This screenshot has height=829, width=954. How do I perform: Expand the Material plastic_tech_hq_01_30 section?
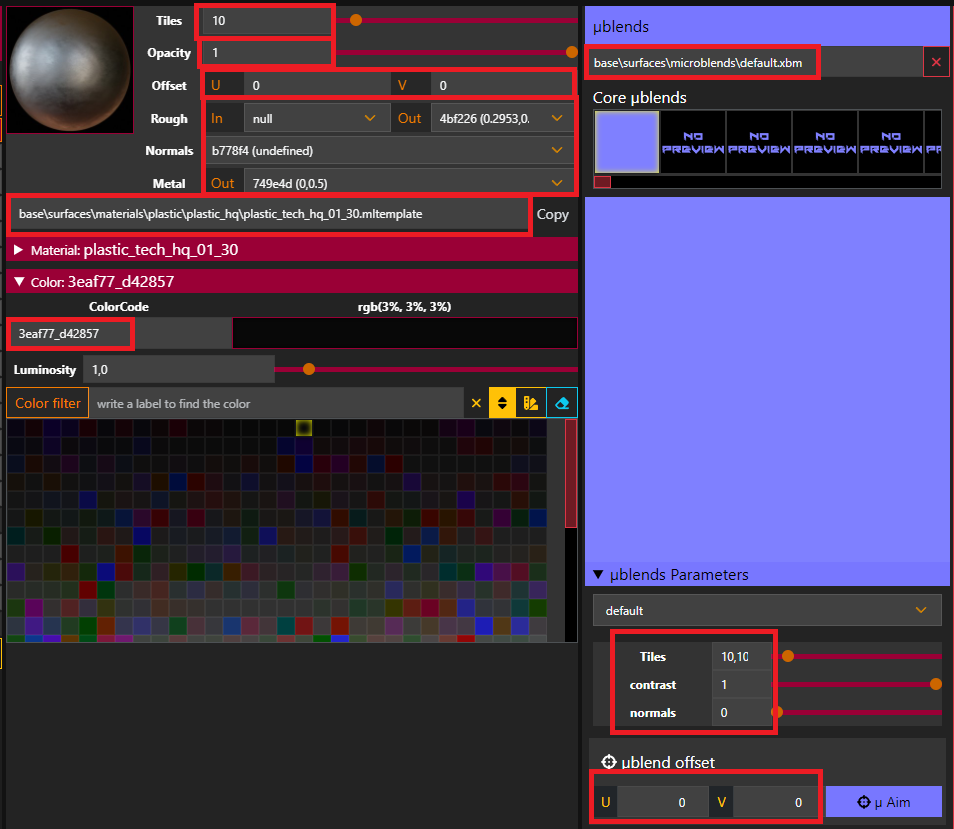point(19,249)
